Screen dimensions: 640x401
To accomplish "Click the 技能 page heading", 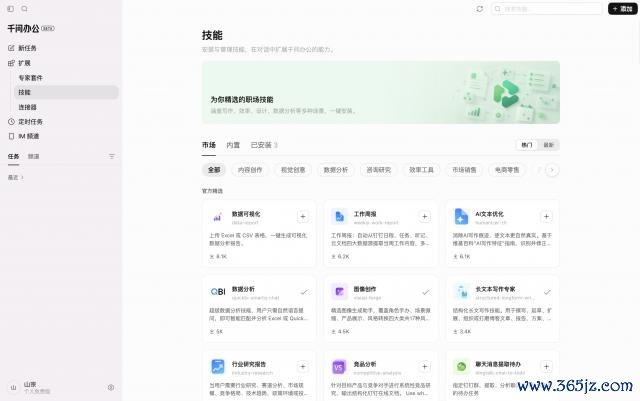I will coord(212,35).
